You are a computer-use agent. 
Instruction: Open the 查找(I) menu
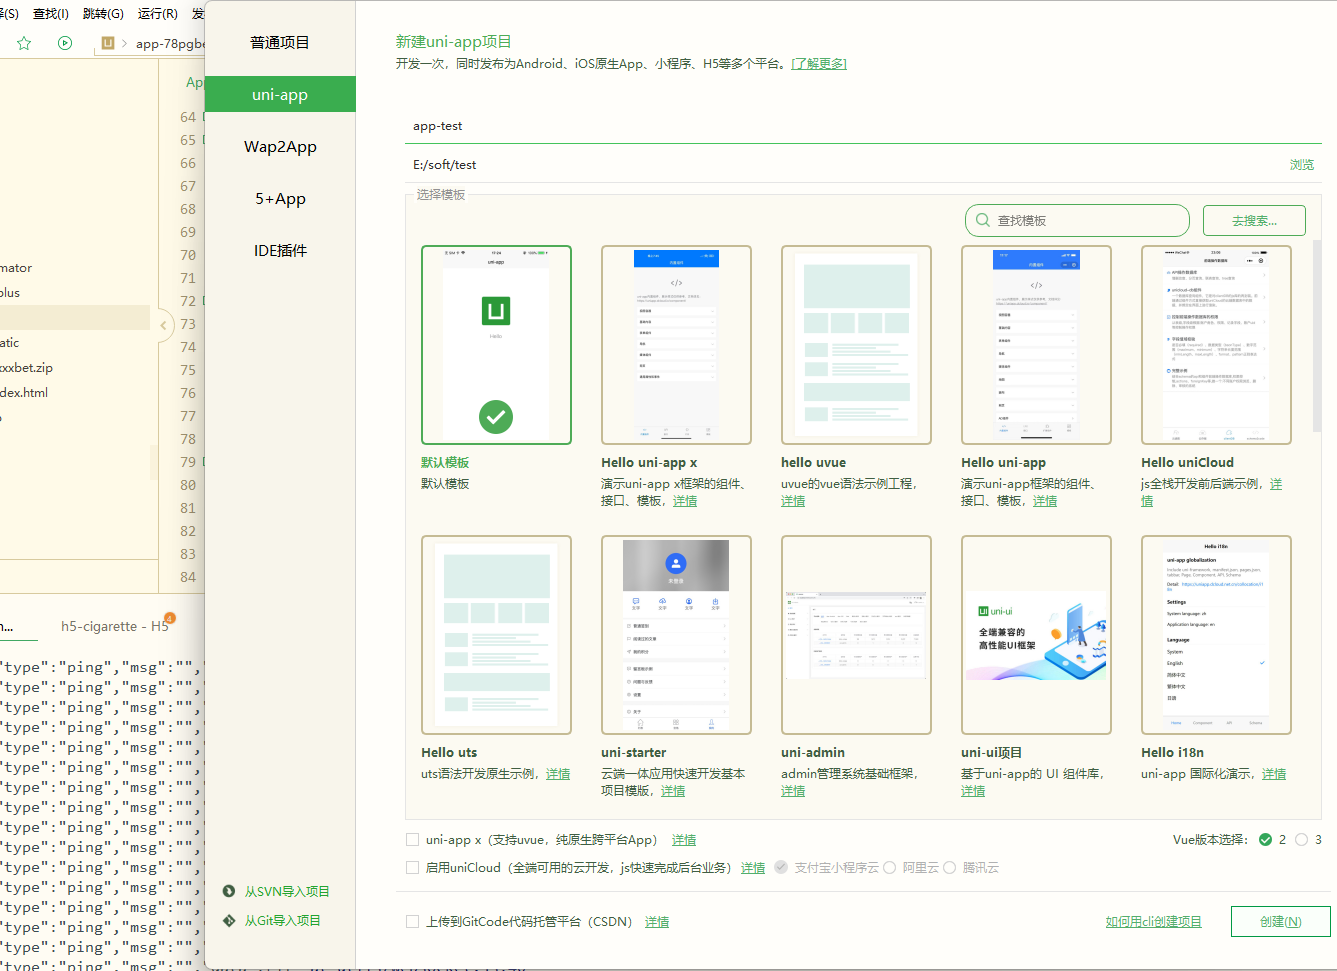click(51, 13)
